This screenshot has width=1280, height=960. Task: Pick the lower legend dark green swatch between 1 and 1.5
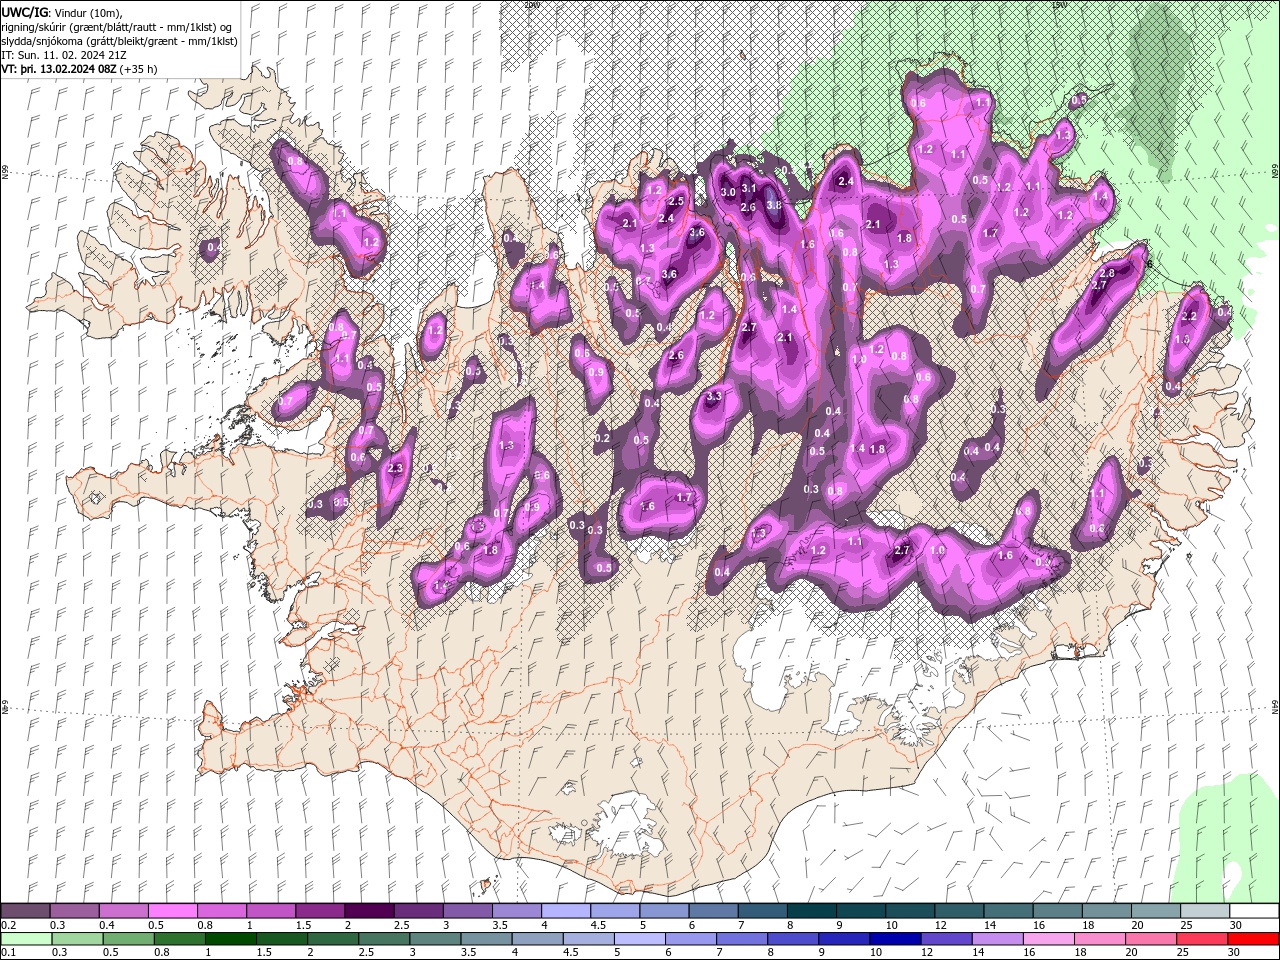(231, 939)
